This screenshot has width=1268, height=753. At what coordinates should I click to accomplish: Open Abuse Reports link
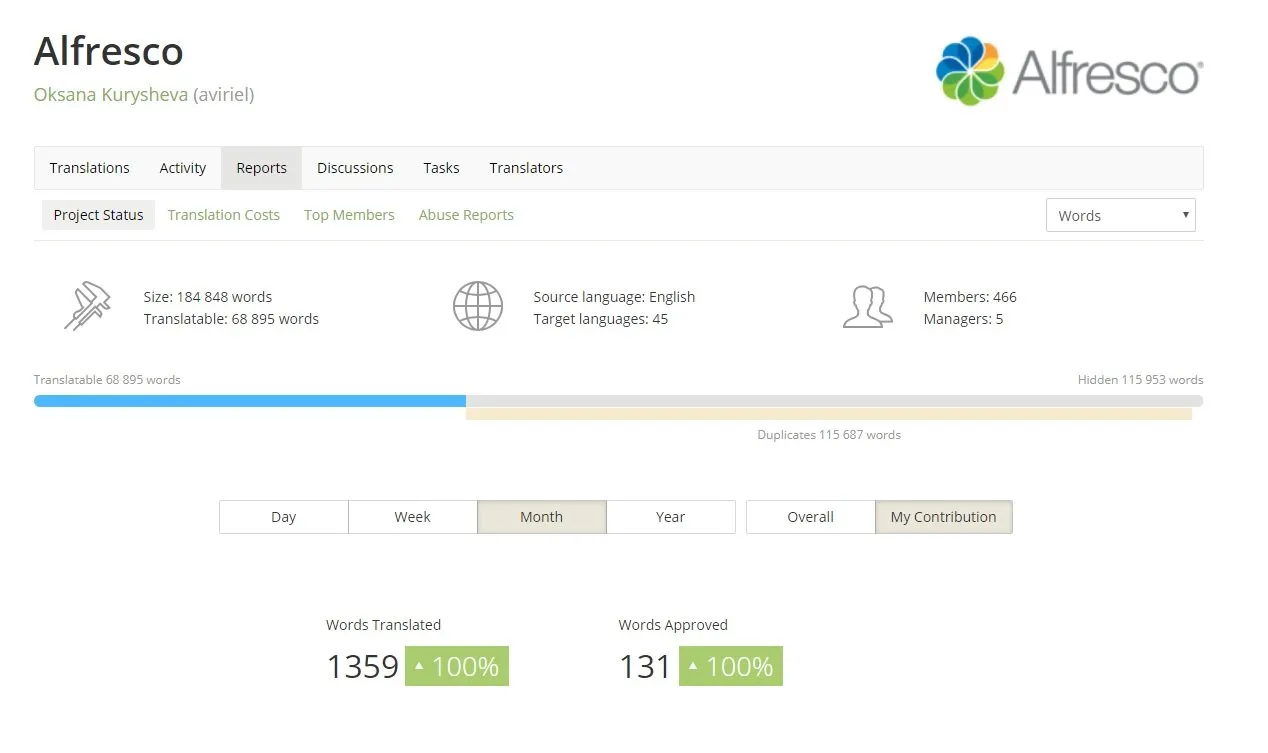click(466, 215)
